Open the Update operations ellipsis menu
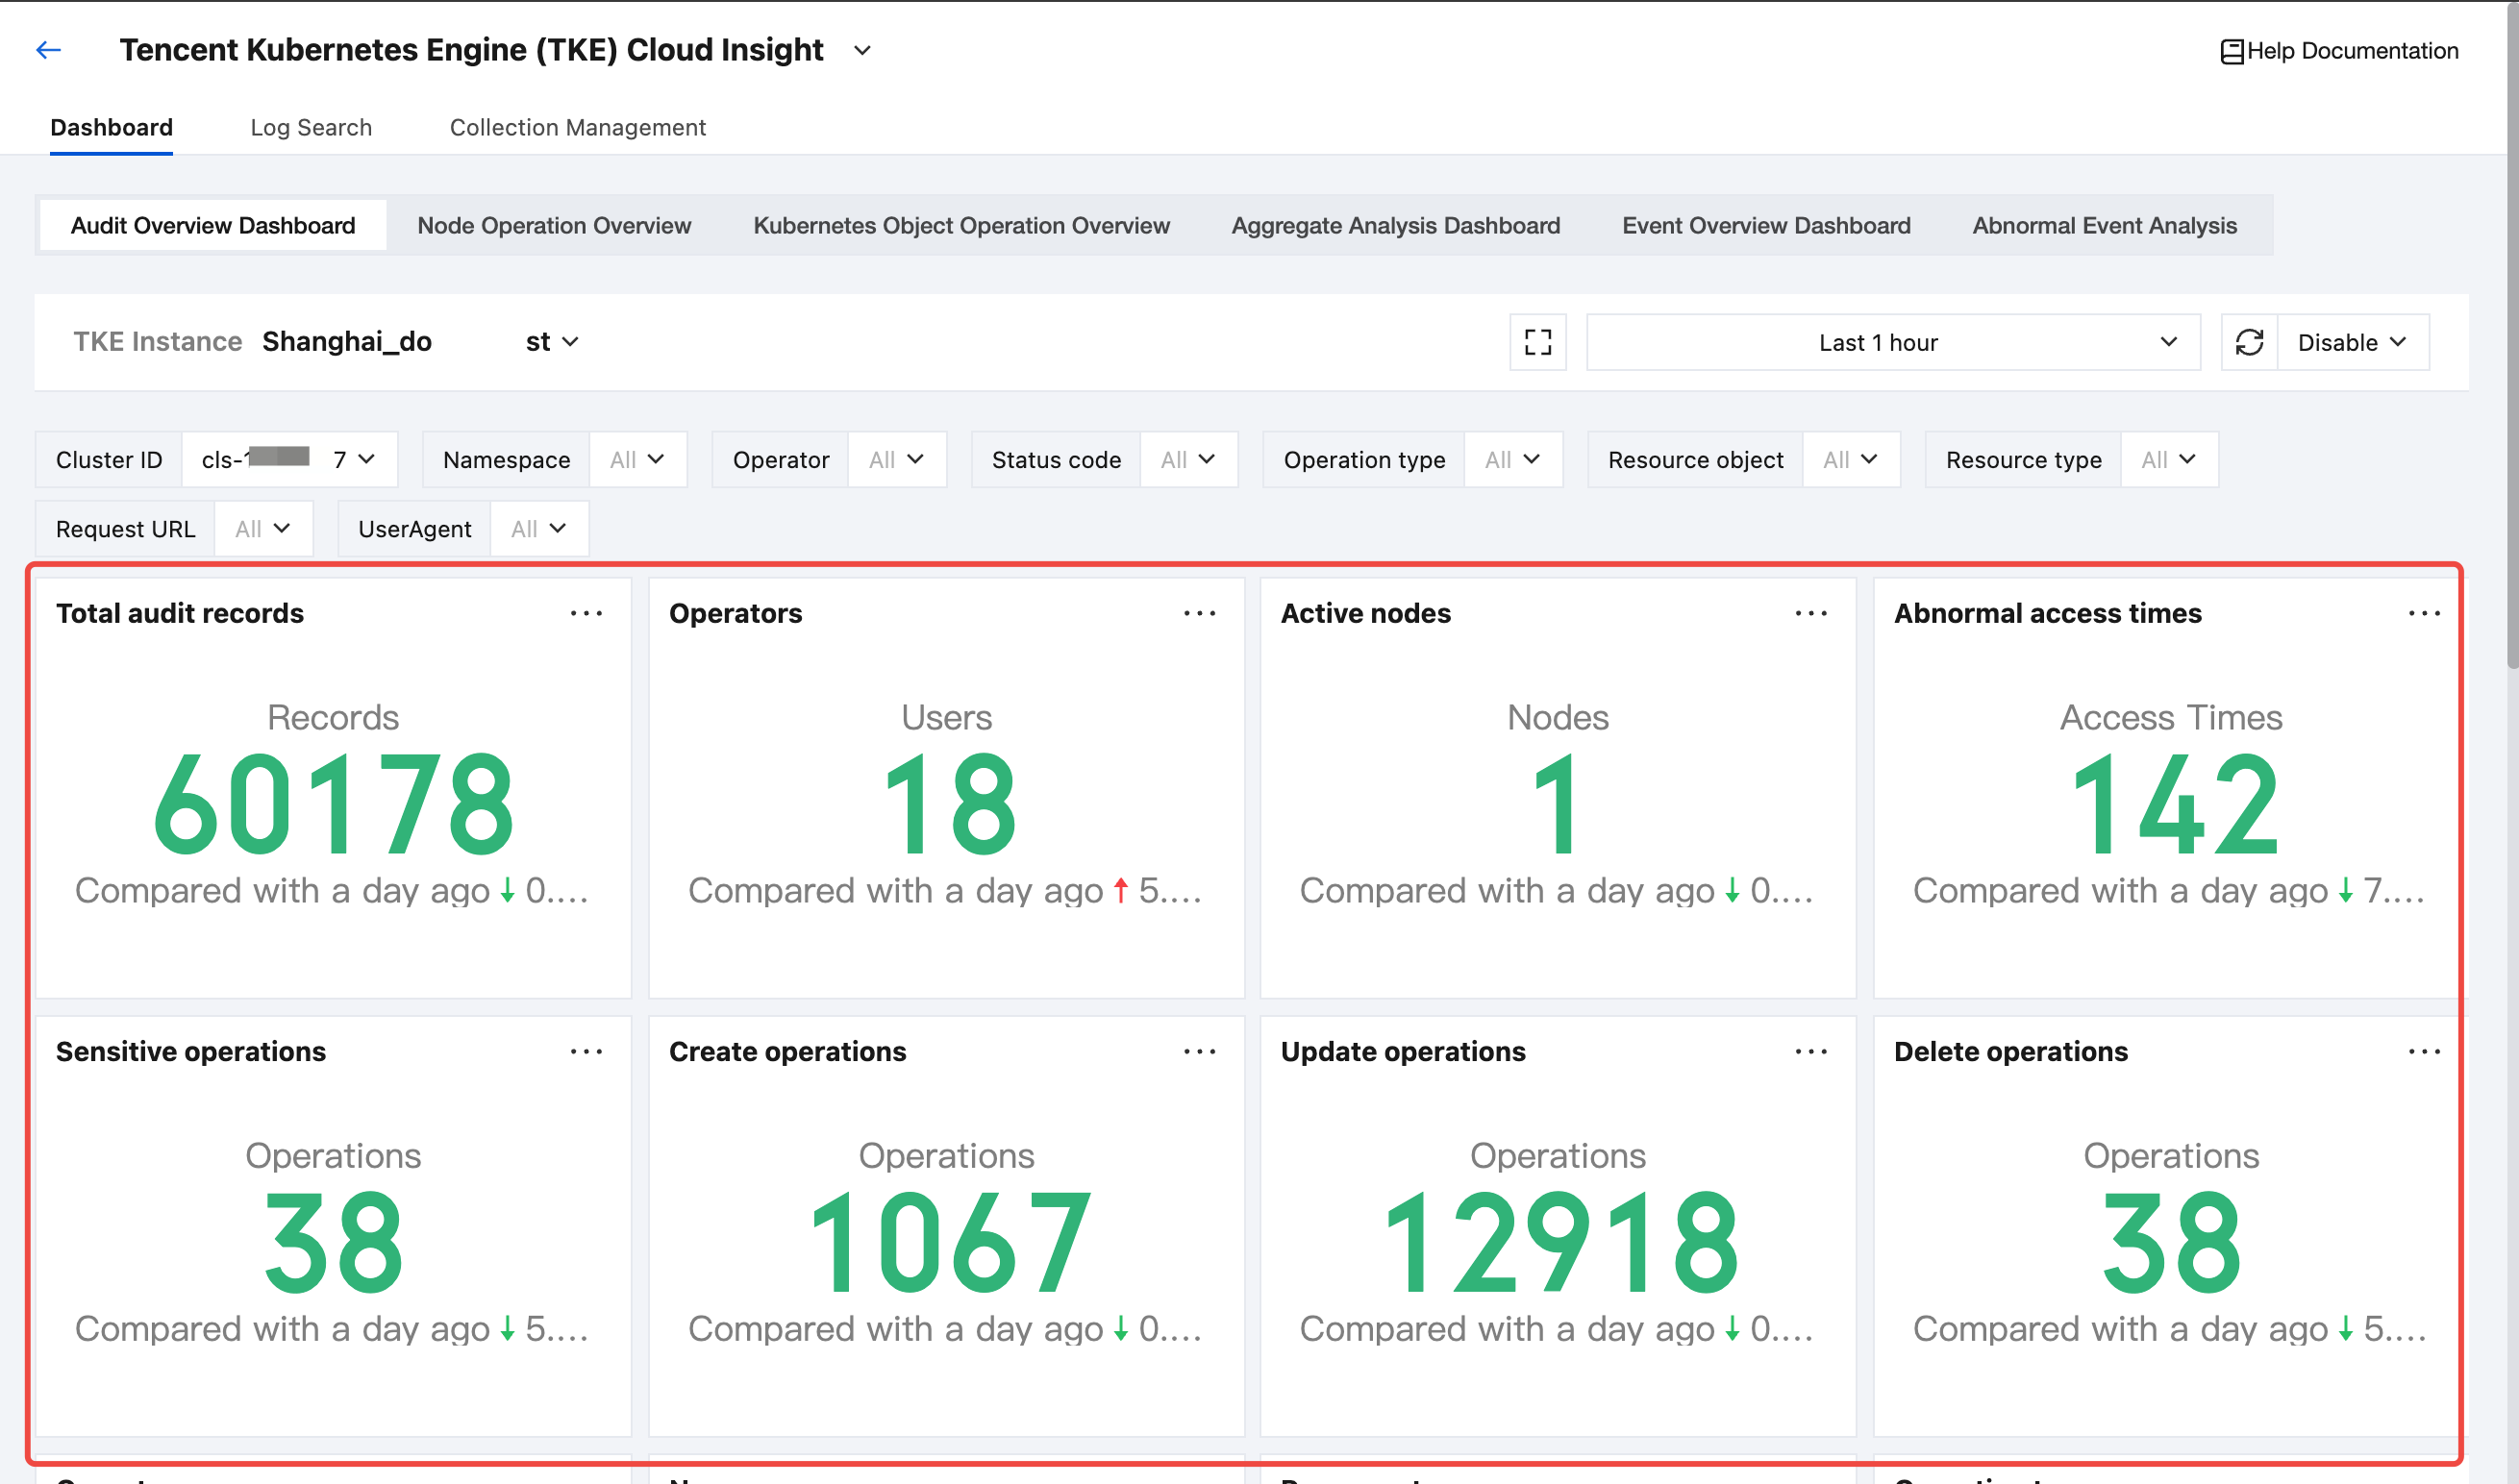 (x=1811, y=1051)
